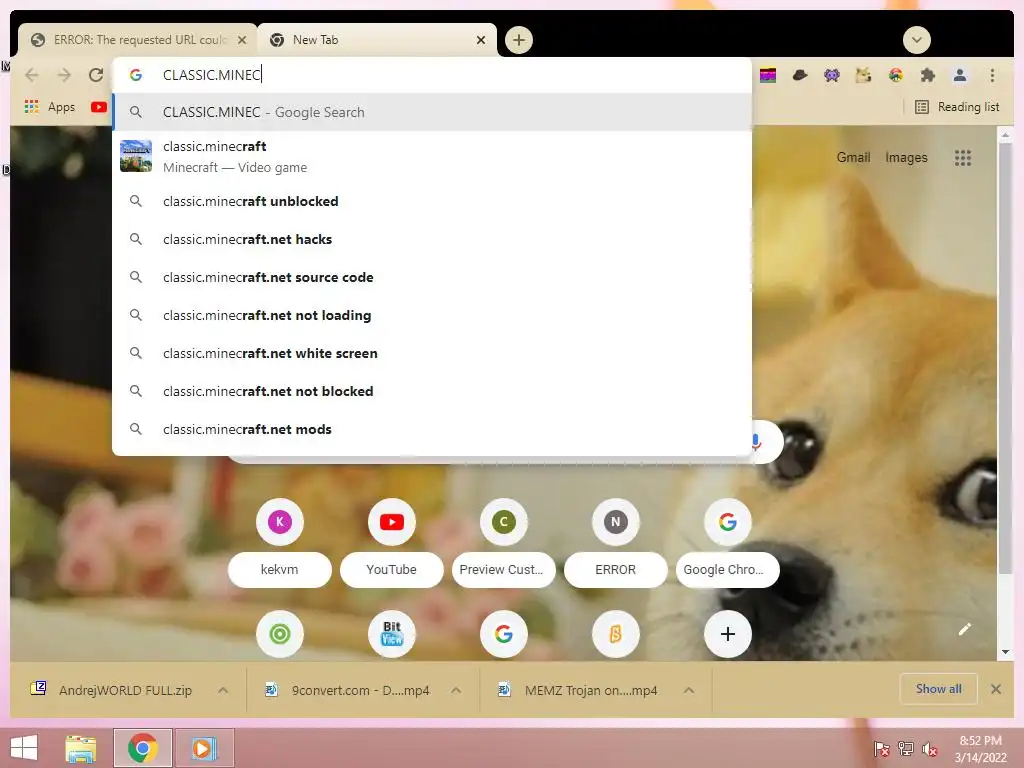Open the Google Chro... shortcut tile
The height and width of the screenshot is (768, 1024).
728,541
